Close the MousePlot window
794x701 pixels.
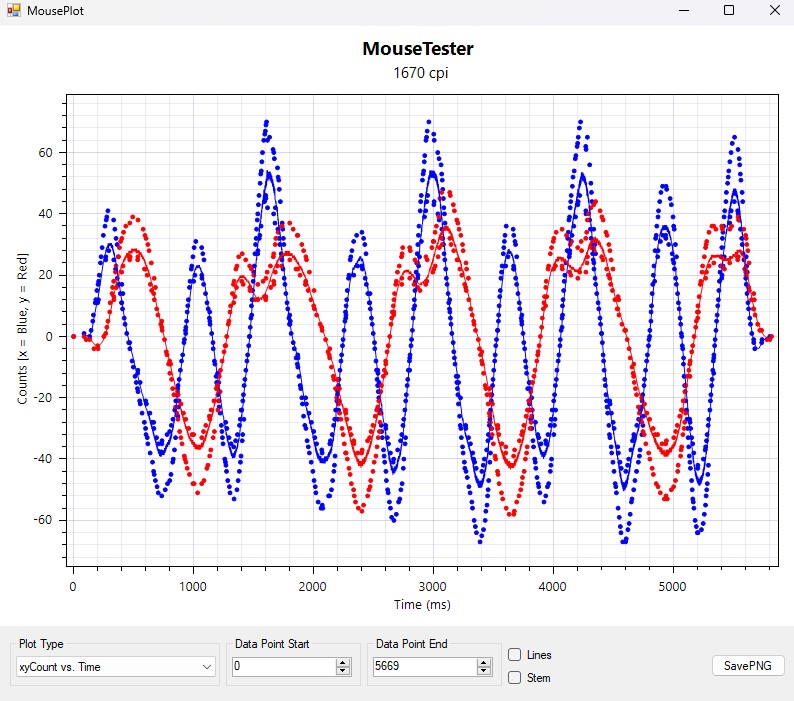coord(774,10)
